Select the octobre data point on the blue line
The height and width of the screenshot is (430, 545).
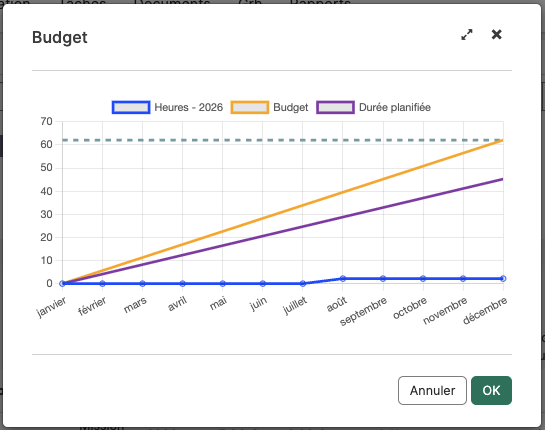tap(423, 278)
